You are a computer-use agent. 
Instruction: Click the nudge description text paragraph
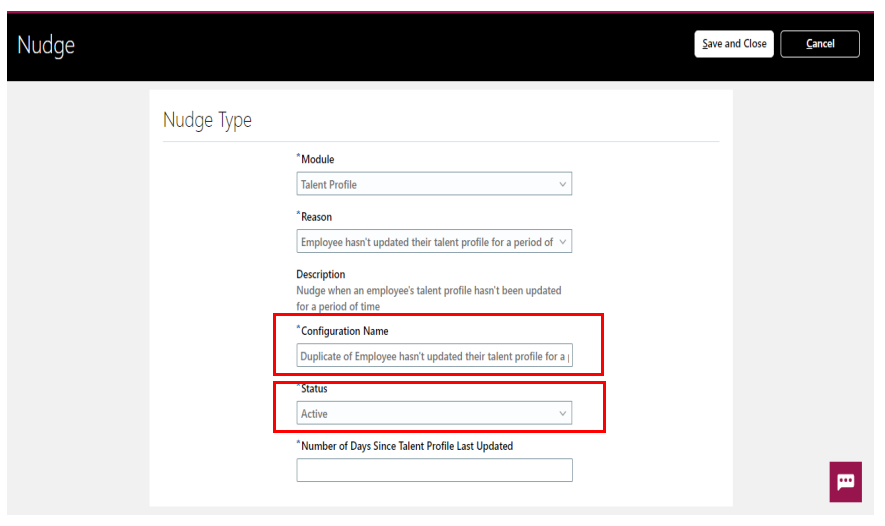click(x=428, y=299)
